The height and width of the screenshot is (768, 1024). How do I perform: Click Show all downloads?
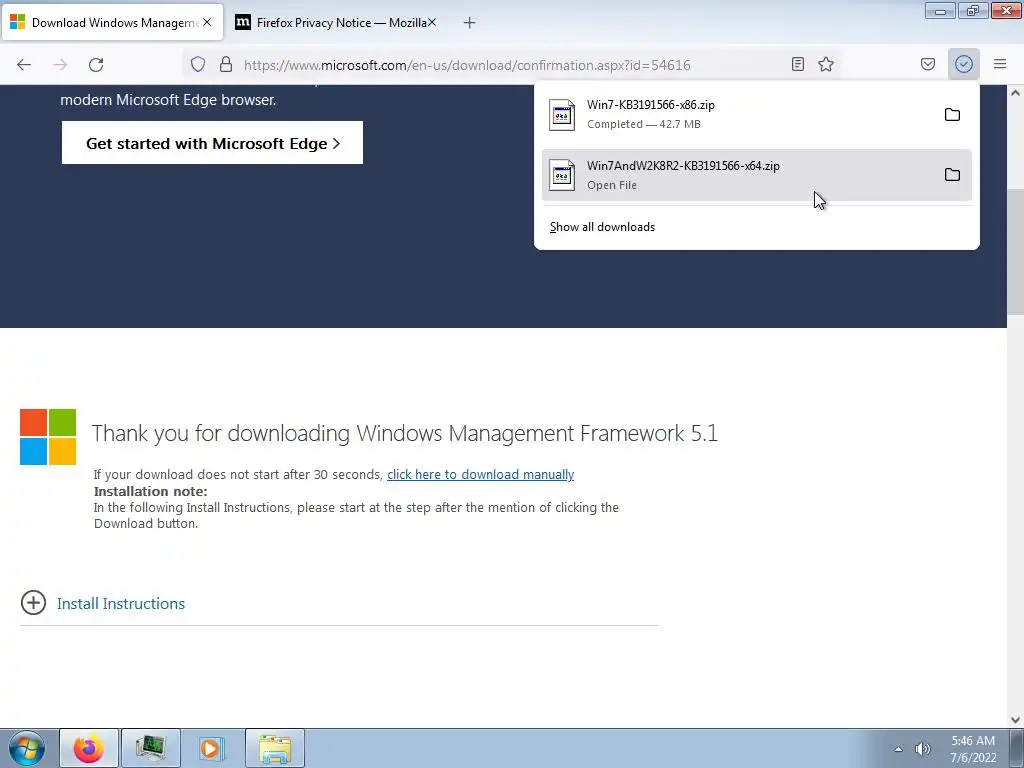coord(602,227)
